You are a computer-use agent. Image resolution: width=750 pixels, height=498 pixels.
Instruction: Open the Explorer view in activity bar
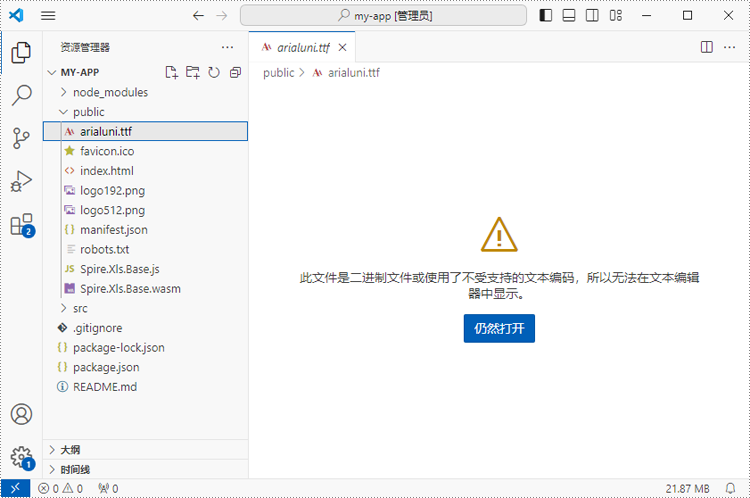click(x=21, y=52)
